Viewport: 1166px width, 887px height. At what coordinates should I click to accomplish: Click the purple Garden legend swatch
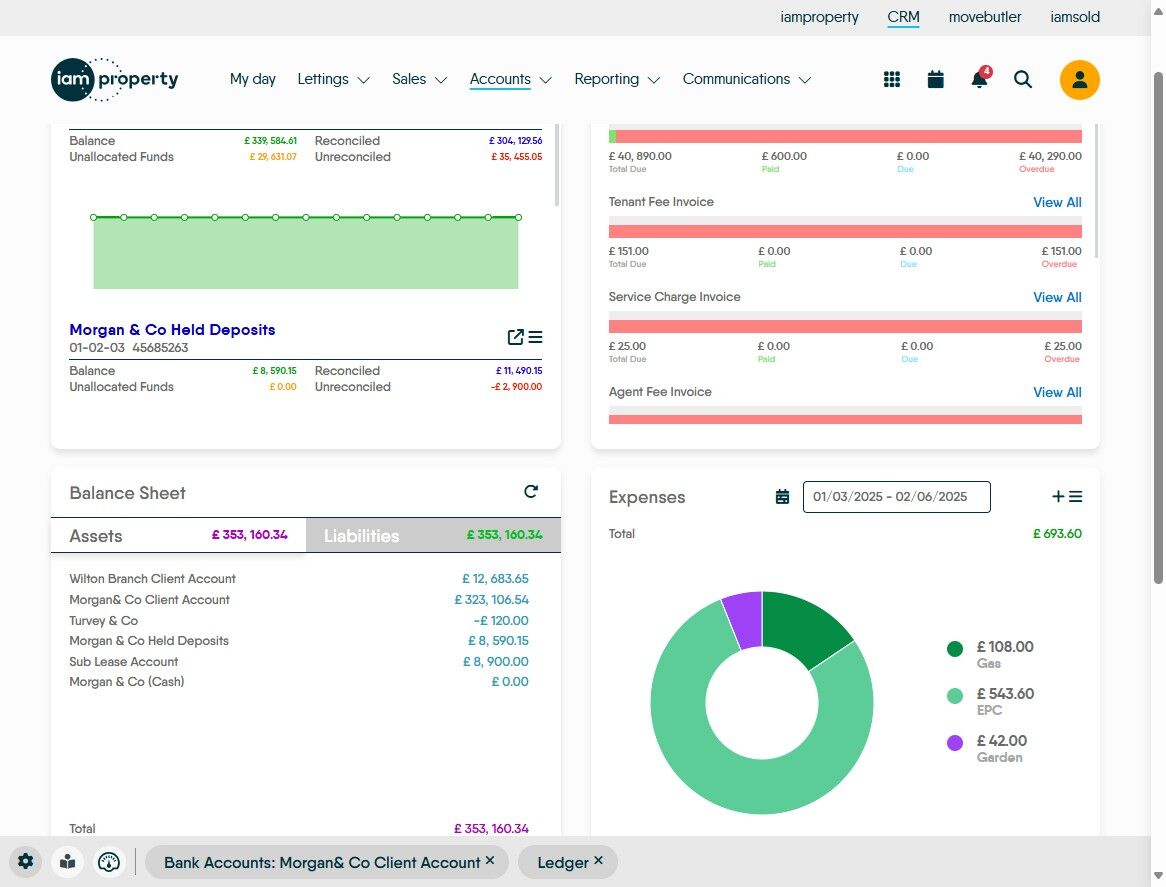pos(955,743)
